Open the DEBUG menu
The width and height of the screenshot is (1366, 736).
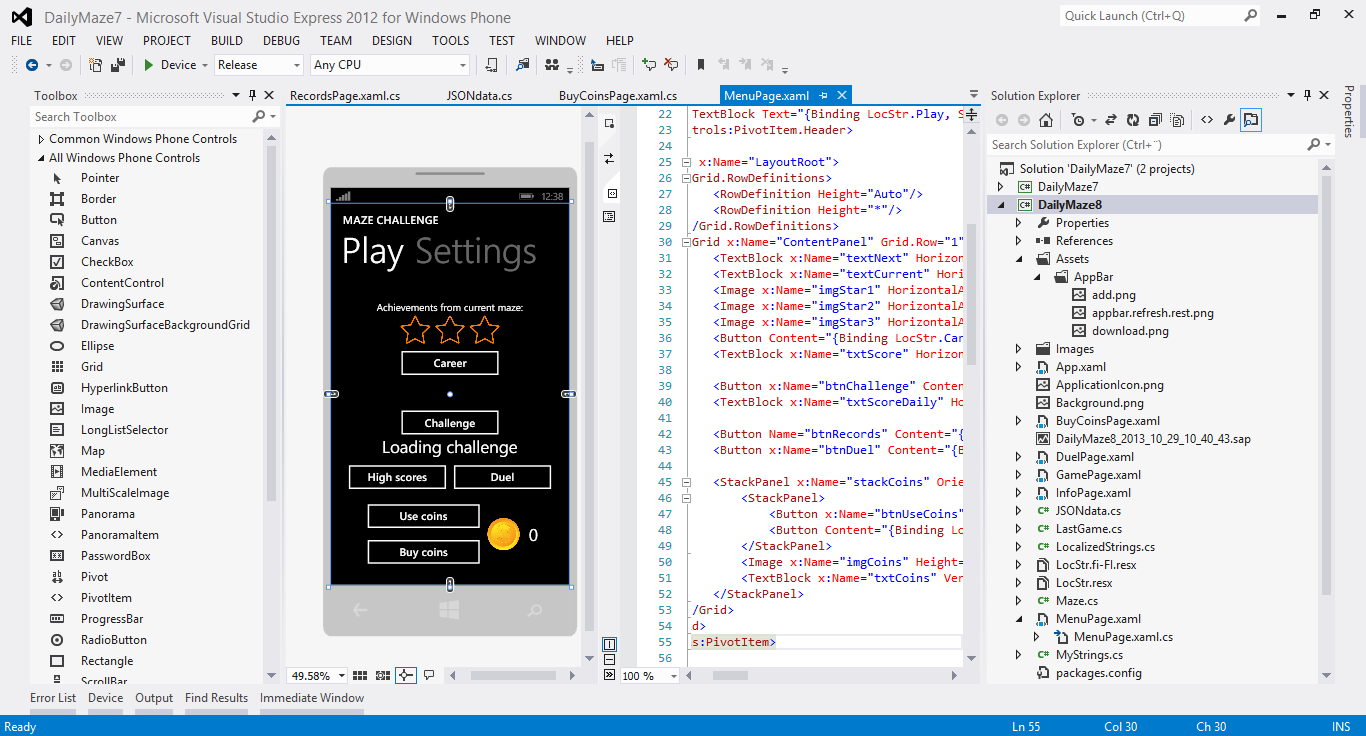click(x=281, y=41)
